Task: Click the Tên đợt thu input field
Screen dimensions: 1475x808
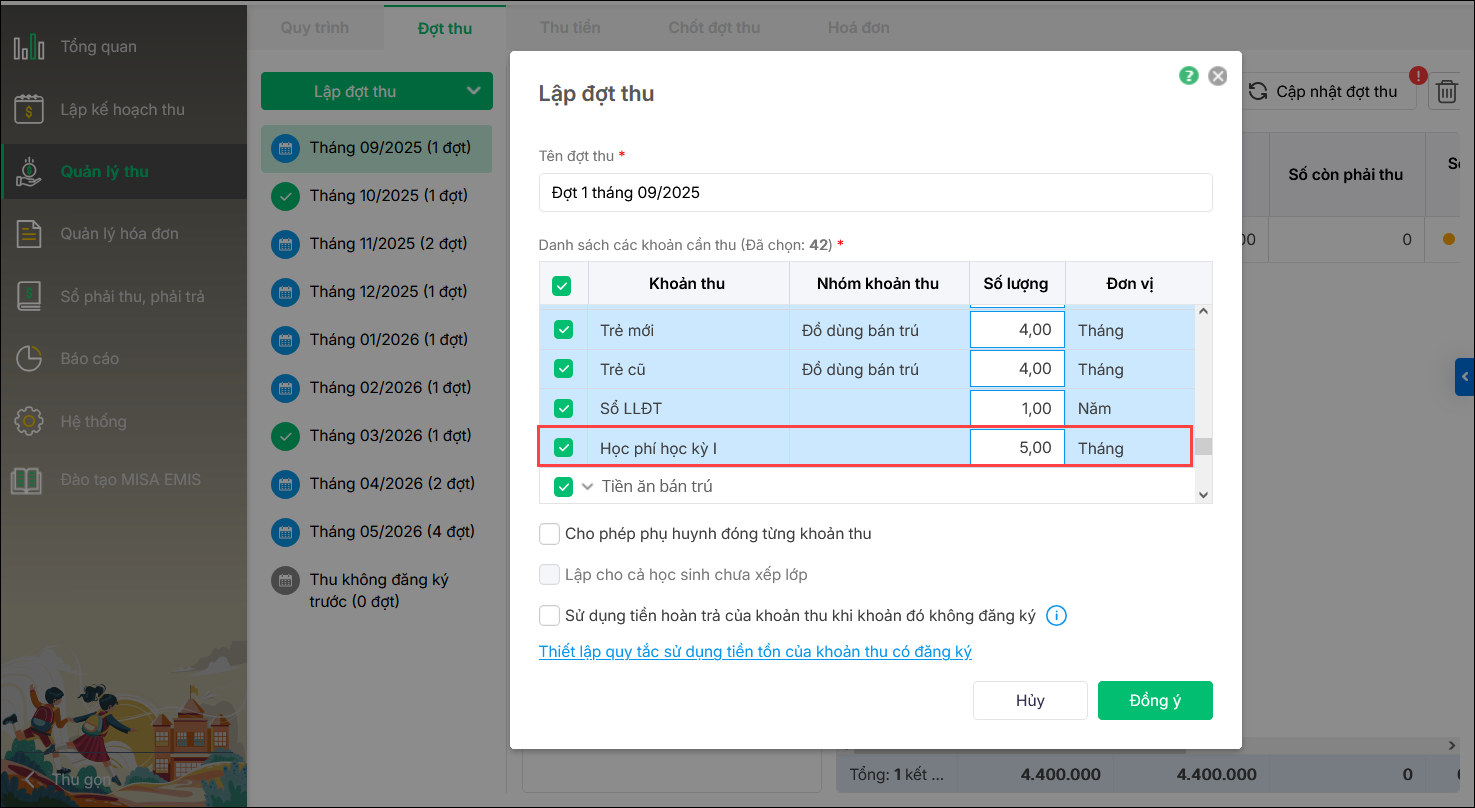Action: pyautogui.click(x=875, y=192)
